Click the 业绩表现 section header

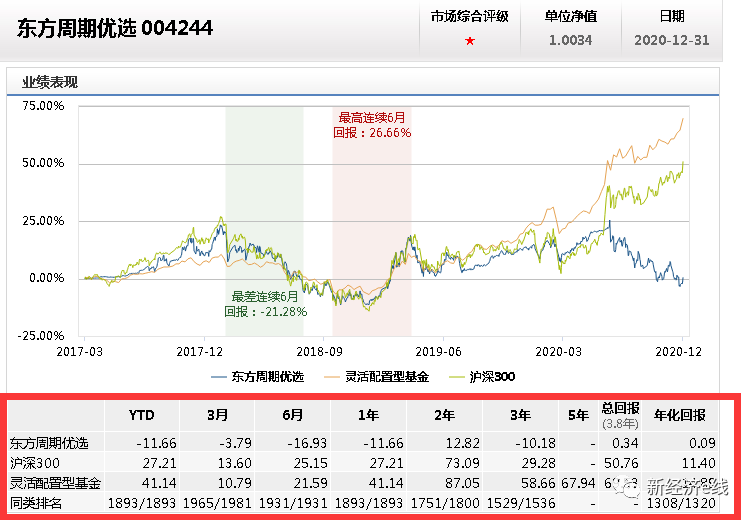(x=49, y=82)
